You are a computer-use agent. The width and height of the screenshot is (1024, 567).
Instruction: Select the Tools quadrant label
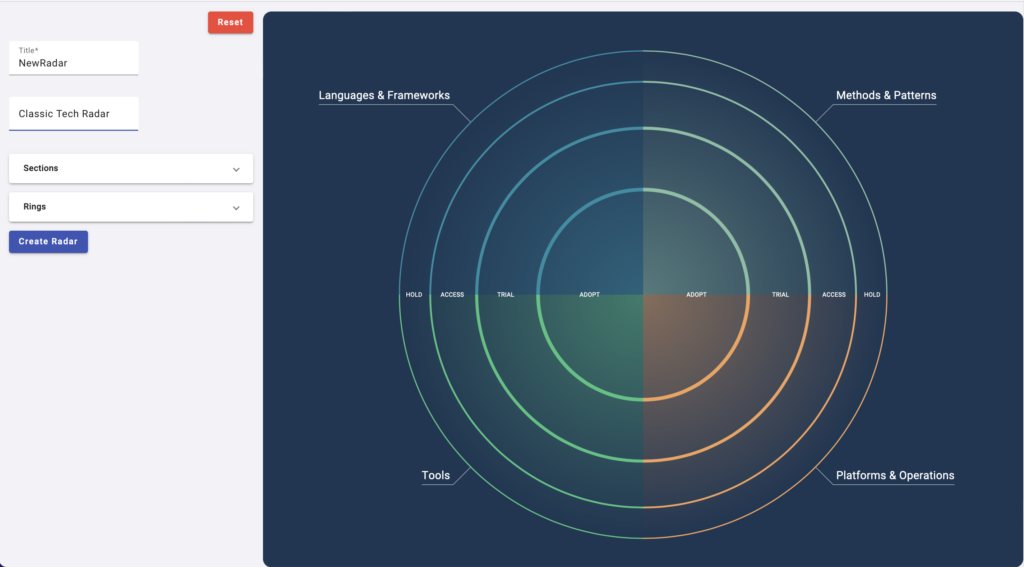click(435, 476)
